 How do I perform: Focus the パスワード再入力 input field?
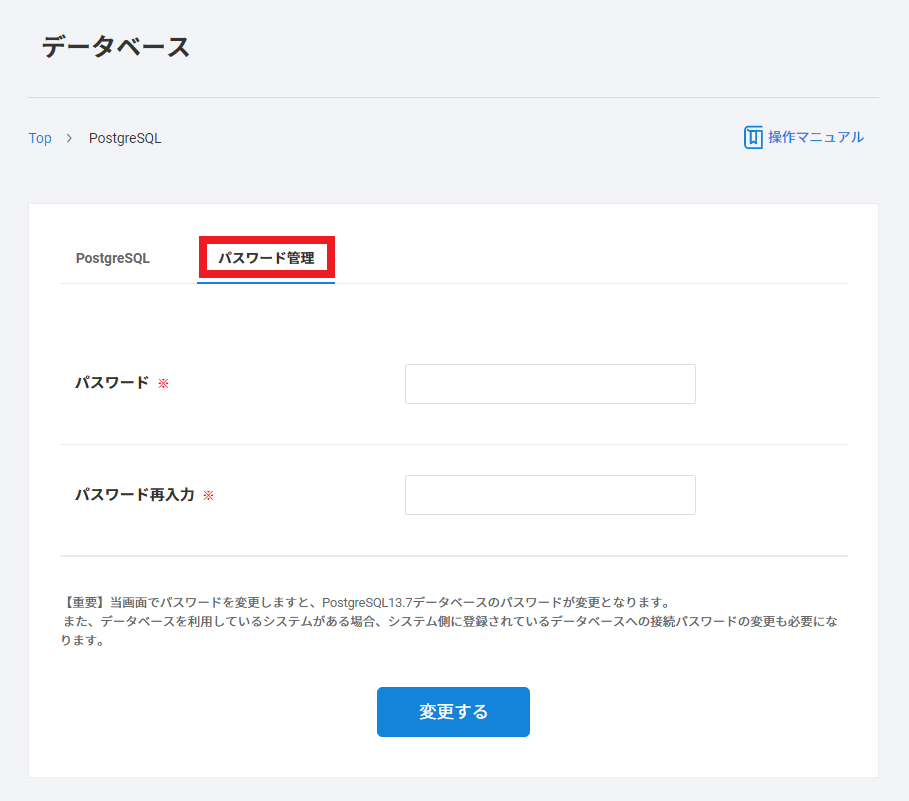tap(550, 495)
